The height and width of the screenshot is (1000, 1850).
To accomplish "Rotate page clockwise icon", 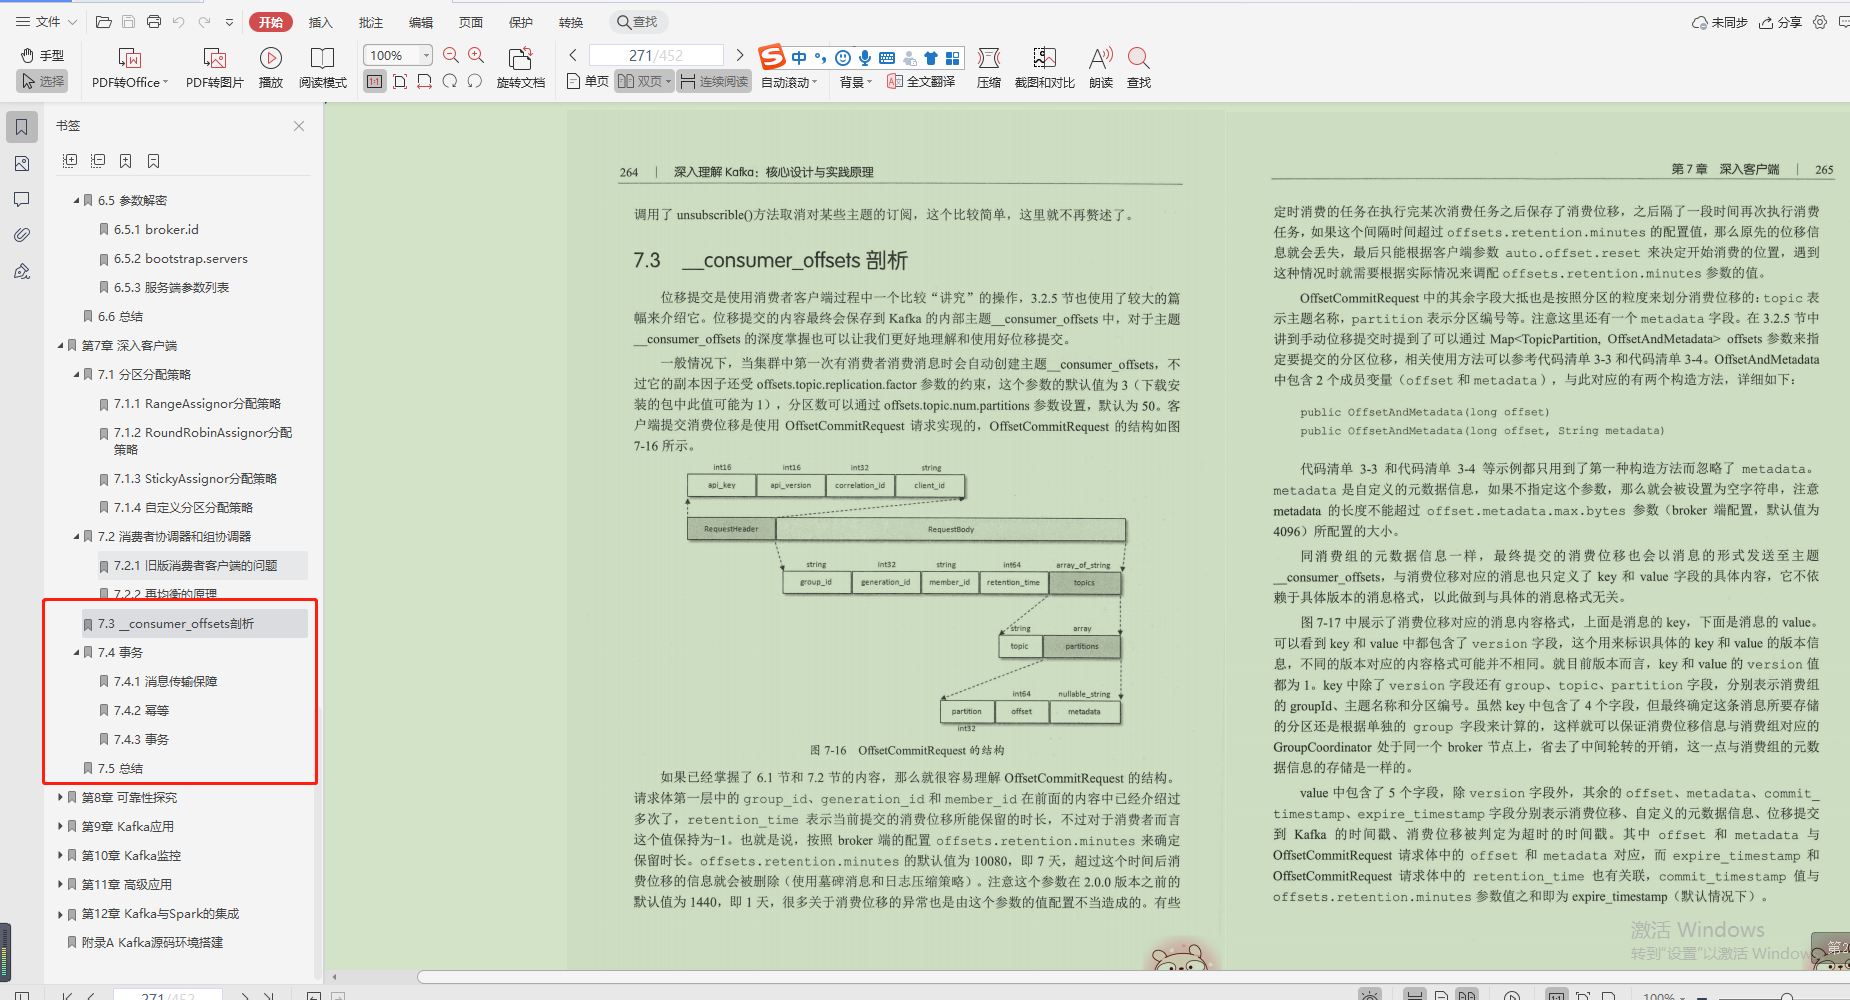I will pyautogui.click(x=475, y=82).
